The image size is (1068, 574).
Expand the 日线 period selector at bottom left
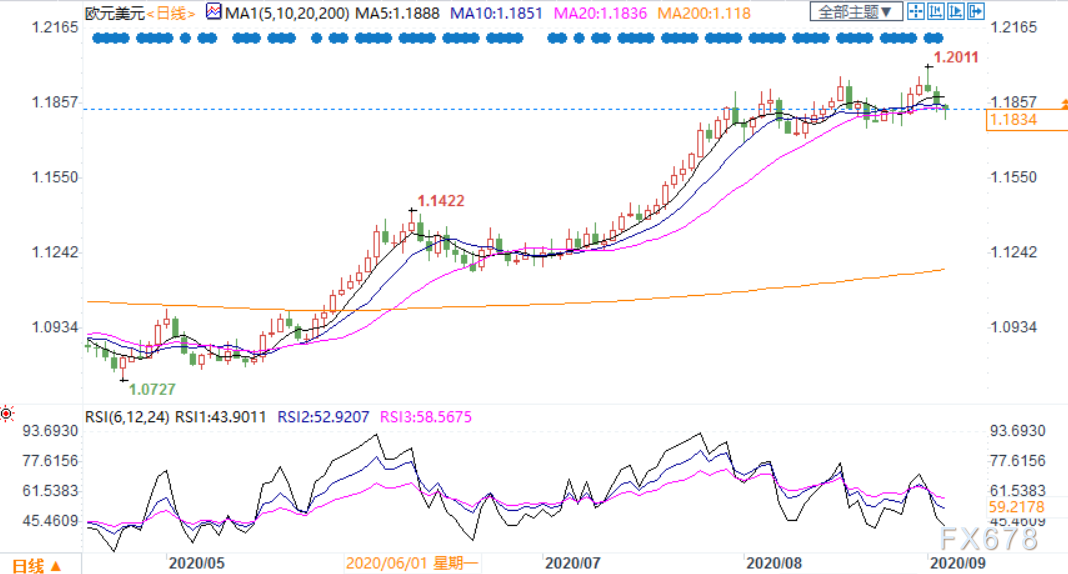(x=37, y=566)
